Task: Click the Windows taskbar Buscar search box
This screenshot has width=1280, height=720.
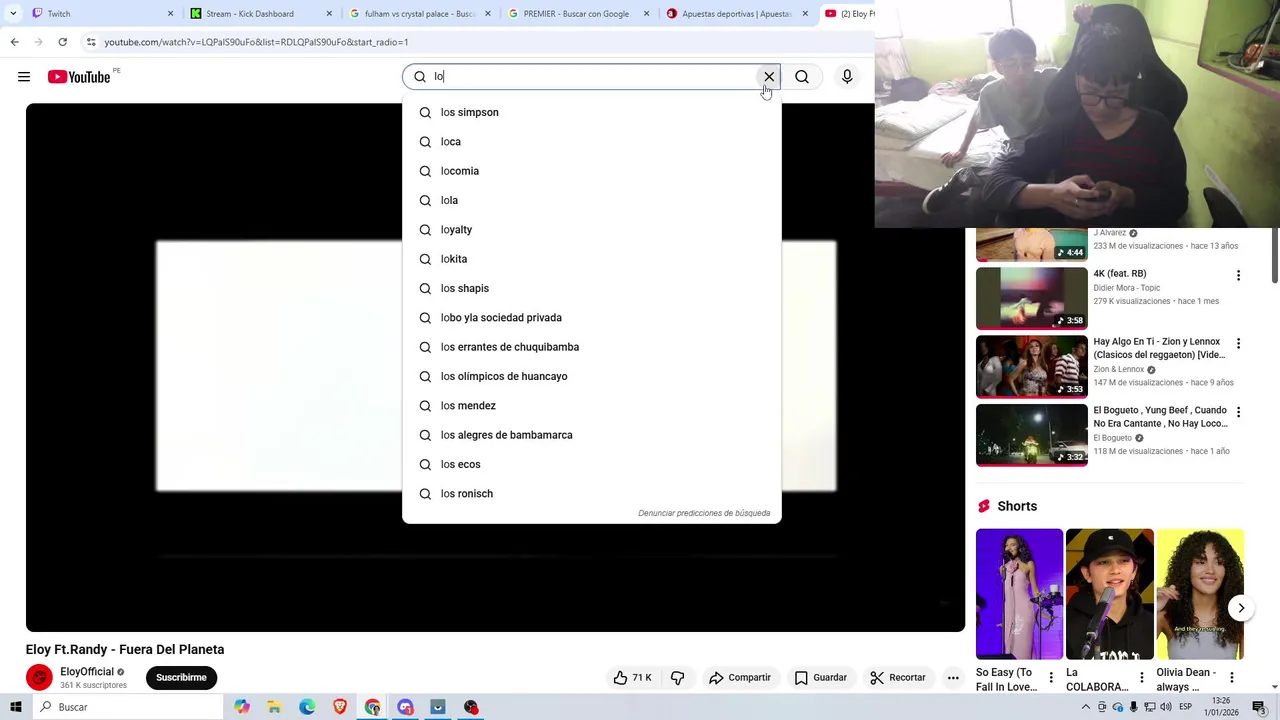Action: (128, 707)
